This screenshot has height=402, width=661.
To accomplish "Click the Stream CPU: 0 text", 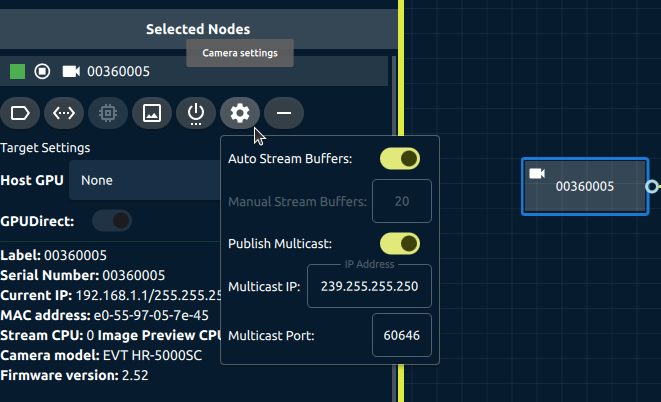I will [x=47, y=335].
